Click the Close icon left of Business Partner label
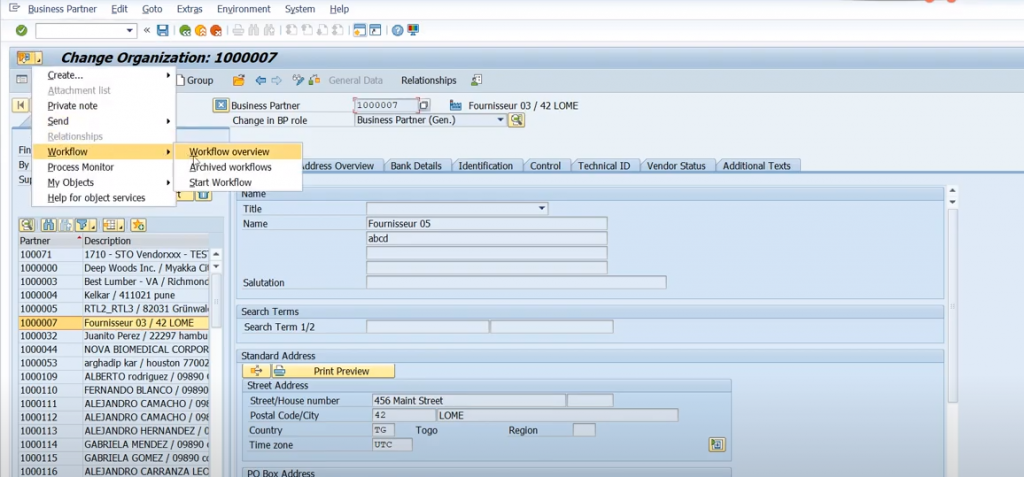The width and height of the screenshot is (1024, 477). pos(221,106)
